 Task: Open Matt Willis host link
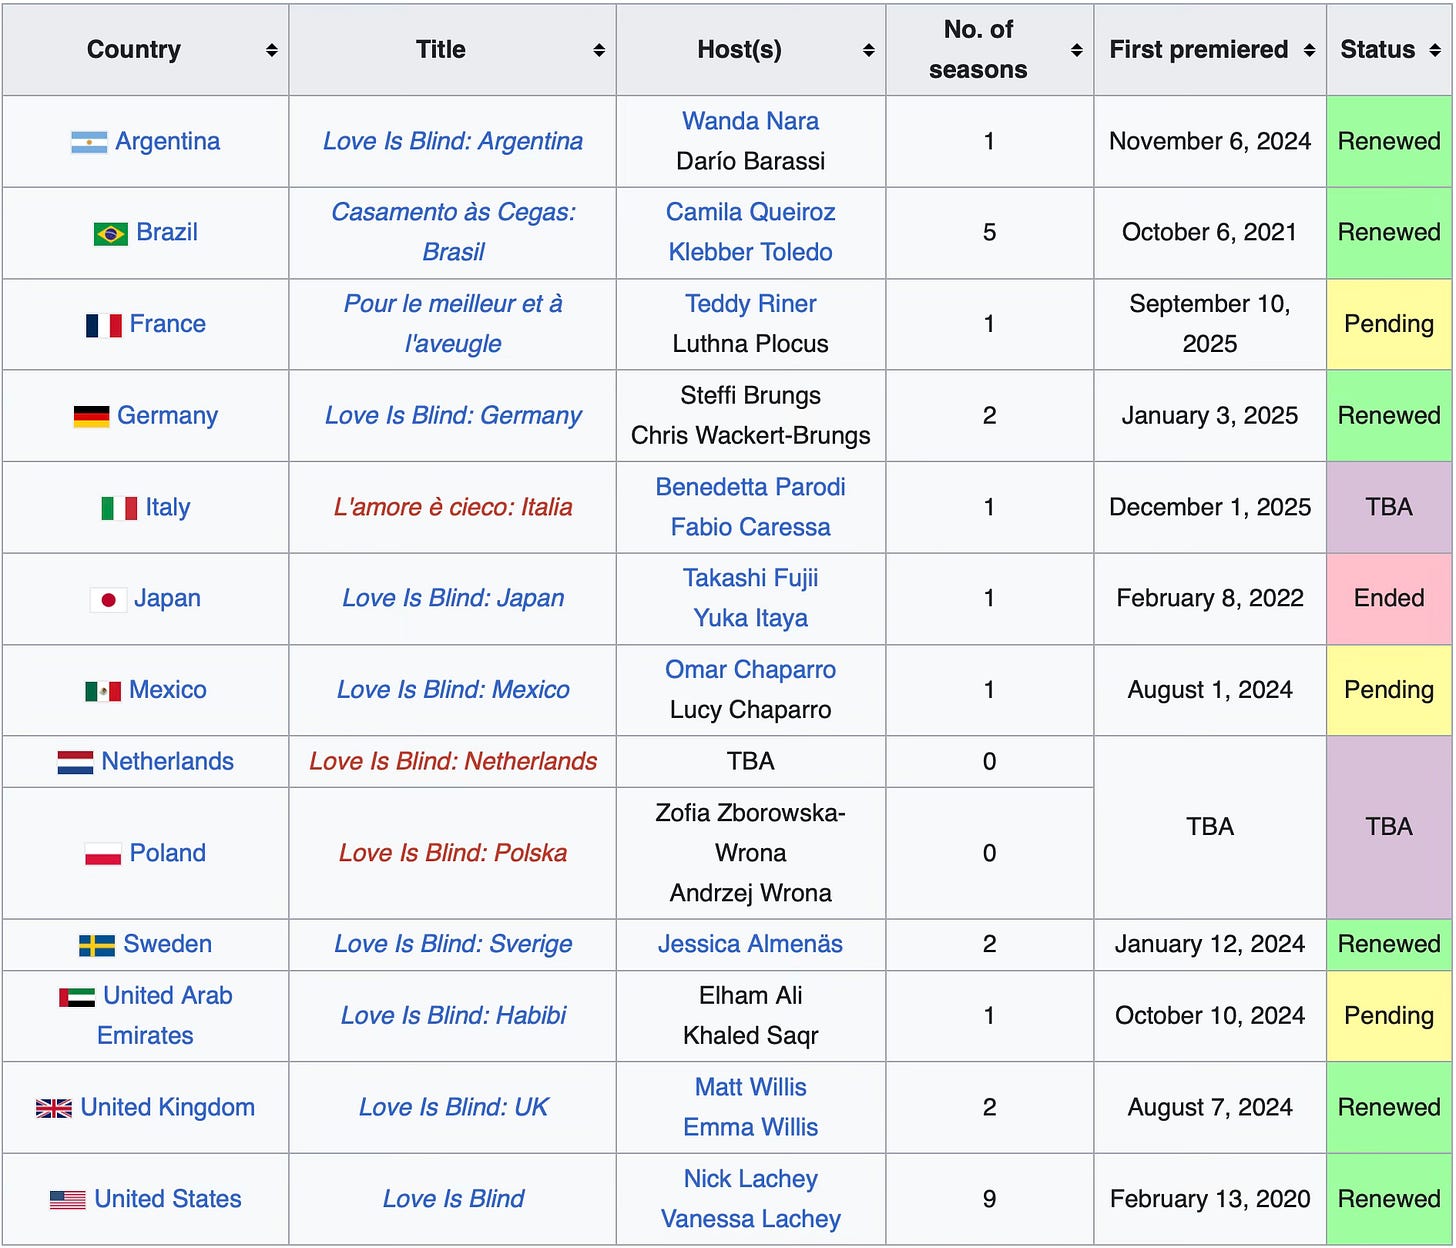pyautogui.click(x=750, y=1087)
